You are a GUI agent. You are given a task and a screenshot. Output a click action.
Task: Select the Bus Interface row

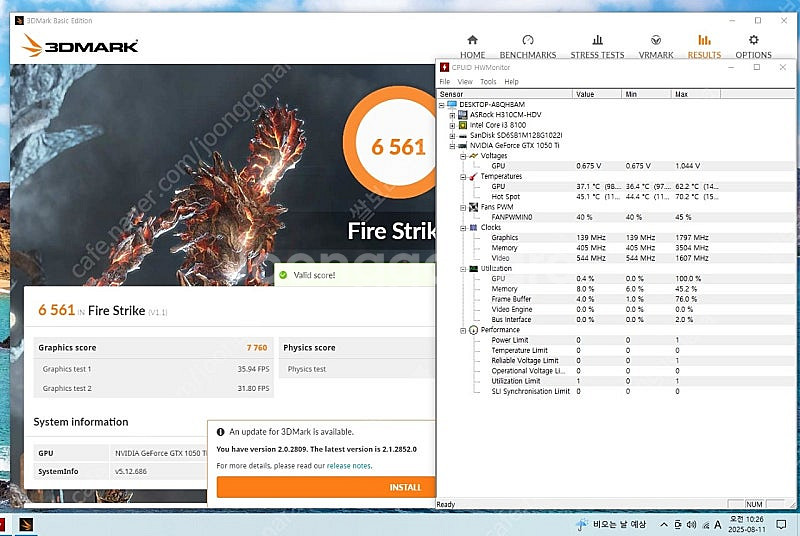pos(616,320)
